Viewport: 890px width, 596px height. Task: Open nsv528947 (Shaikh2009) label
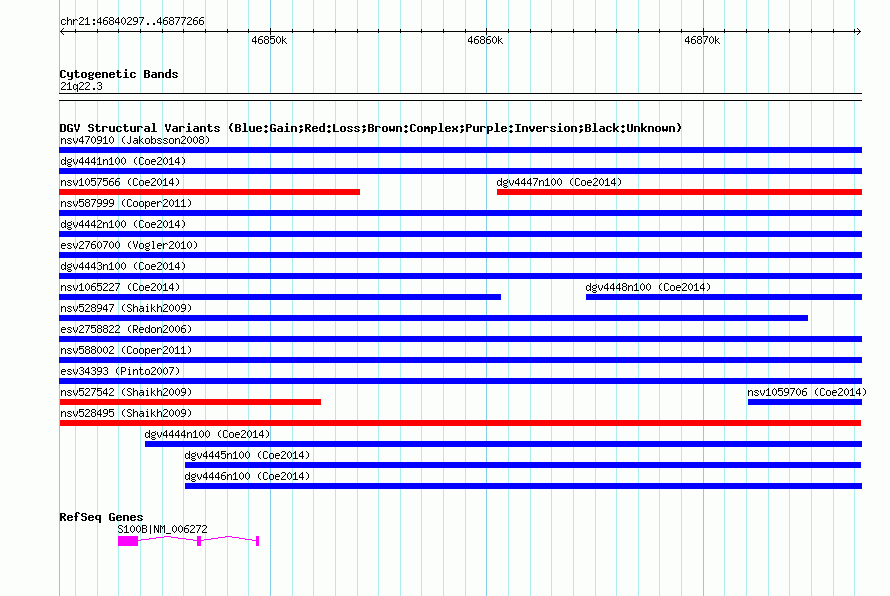pyautogui.click(x=126, y=308)
